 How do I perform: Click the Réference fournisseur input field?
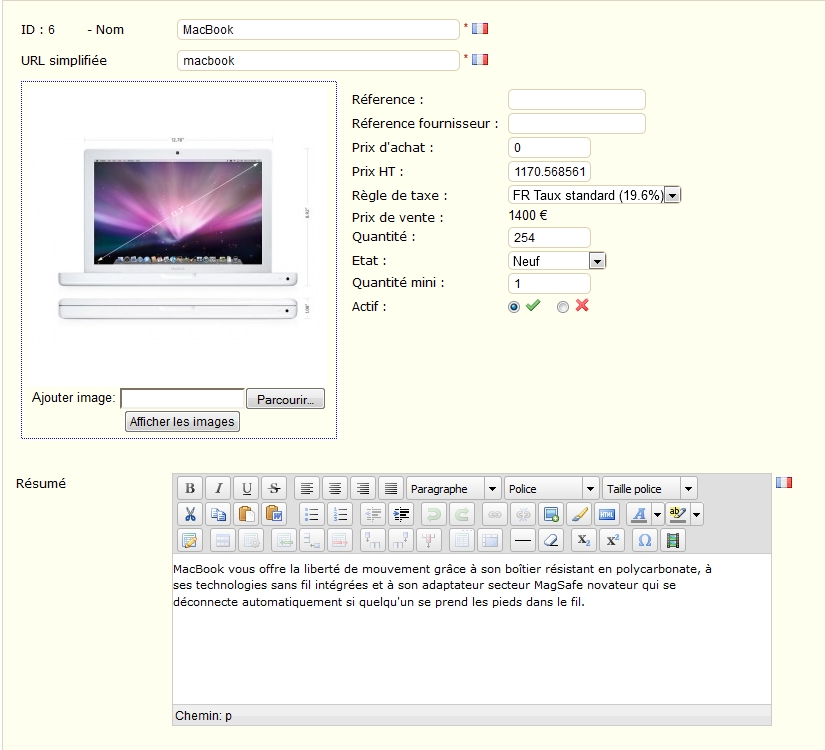pyautogui.click(x=577, y=124)
